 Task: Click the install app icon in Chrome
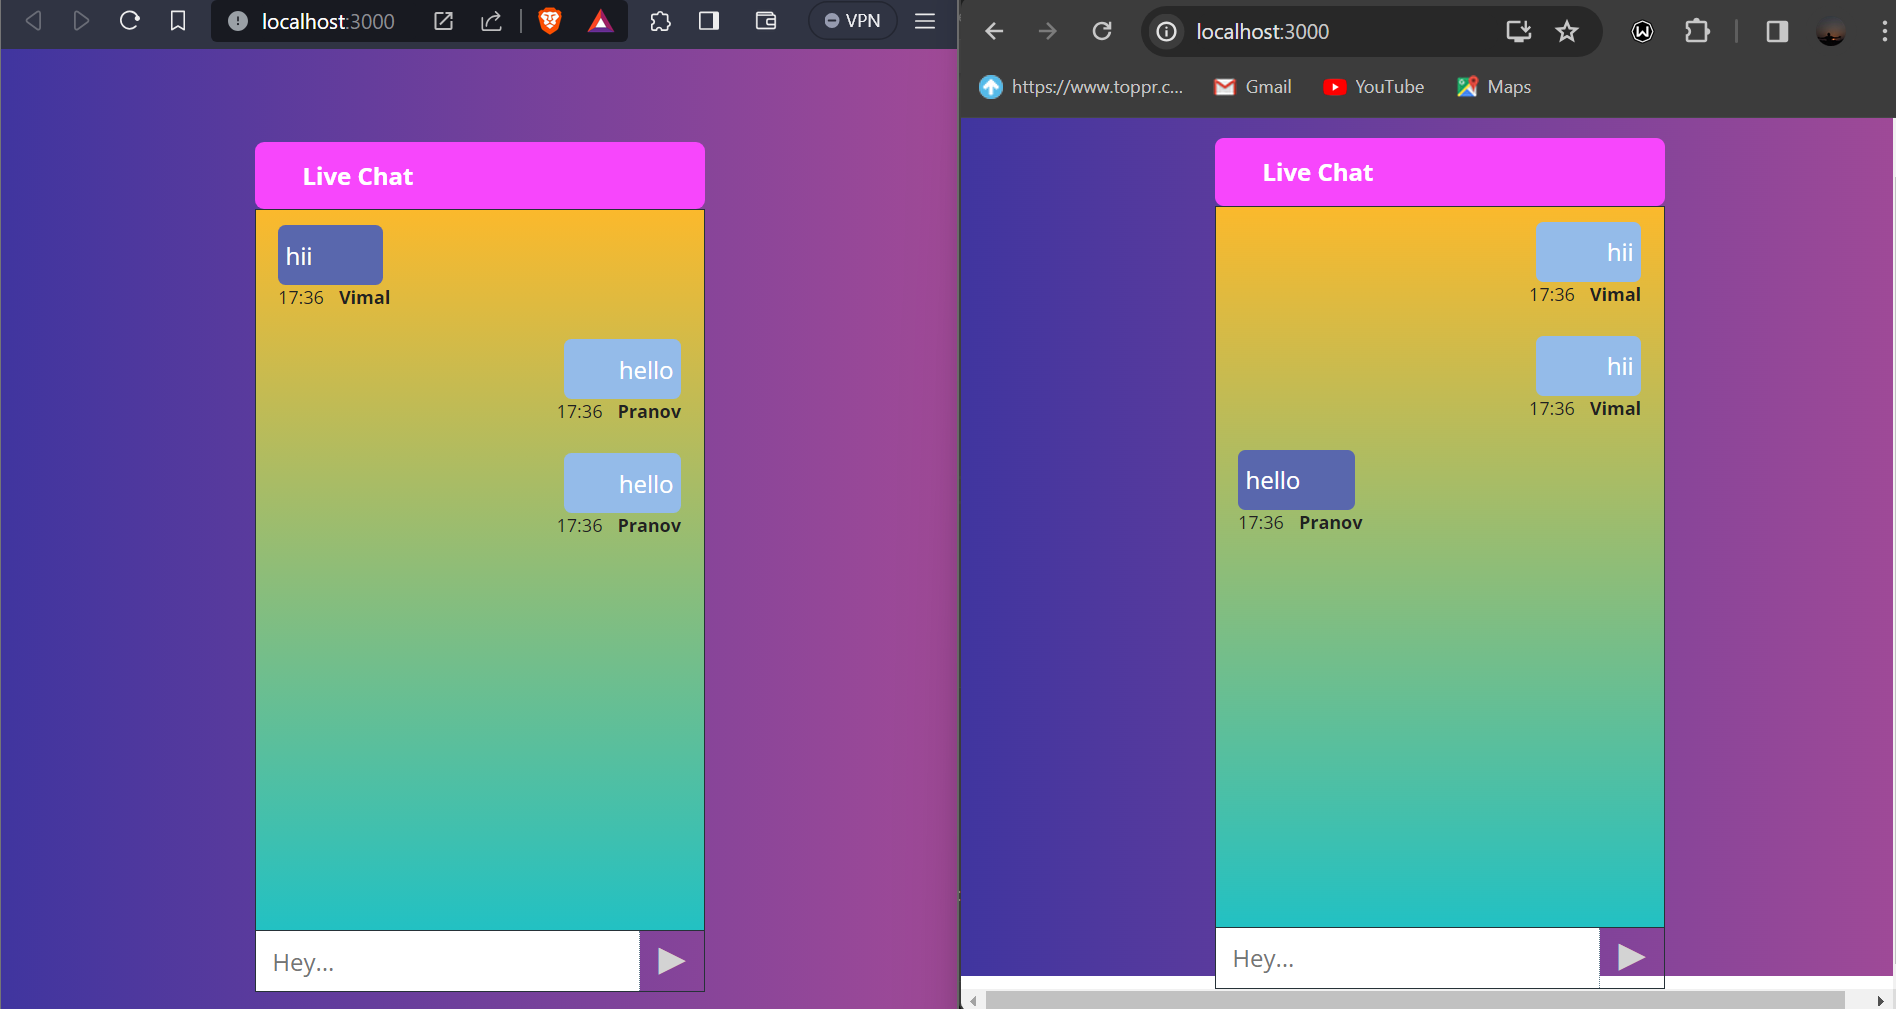[1518, 32]
